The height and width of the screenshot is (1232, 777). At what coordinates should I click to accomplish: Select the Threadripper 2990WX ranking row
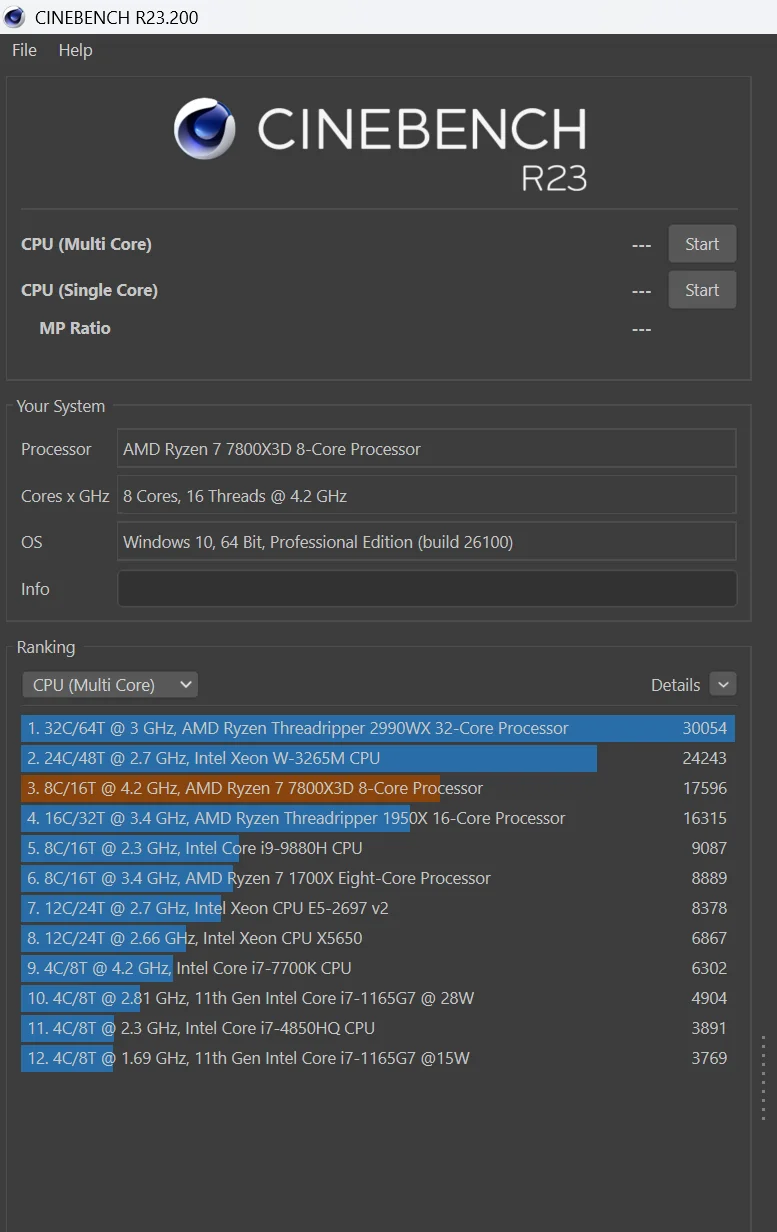378,728
